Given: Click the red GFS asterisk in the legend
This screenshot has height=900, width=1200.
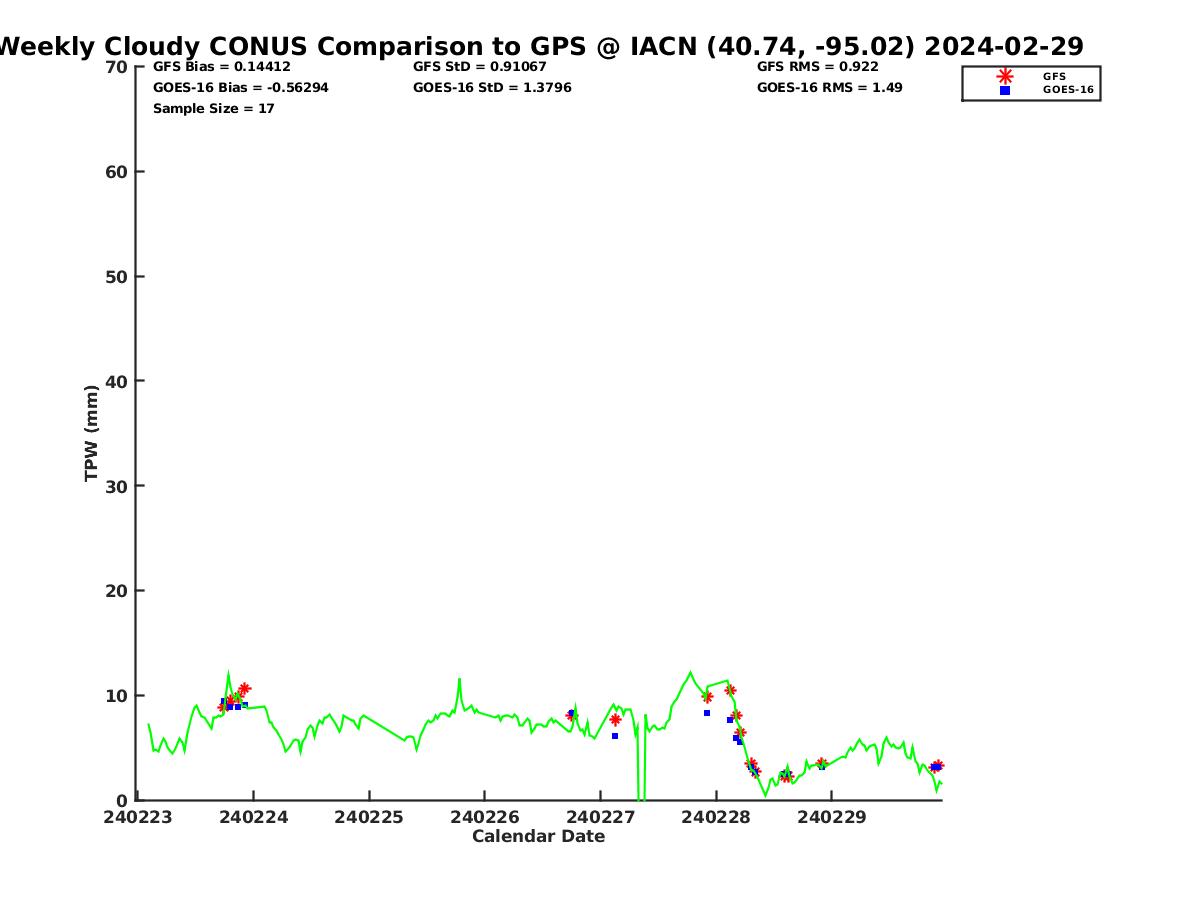Looking at the screenshot, I should (x=1005, y=76).
